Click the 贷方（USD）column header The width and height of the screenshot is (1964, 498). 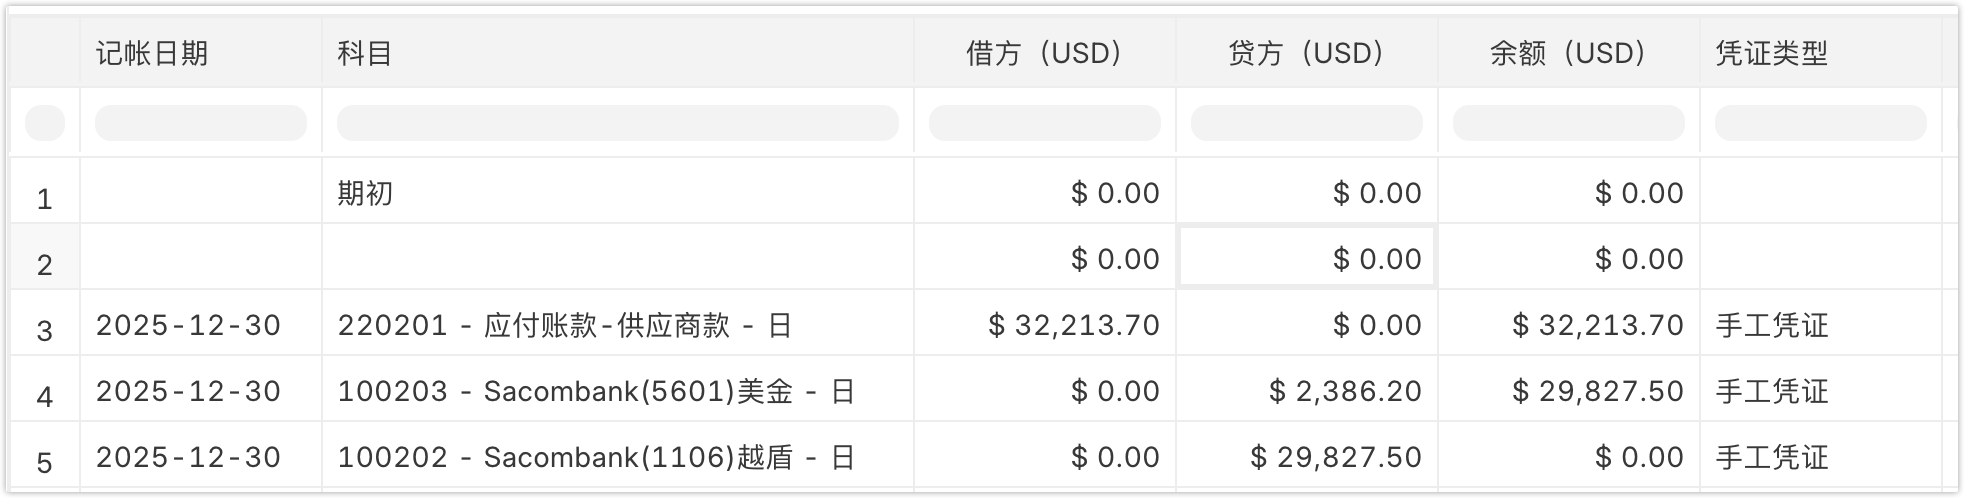click(1307, 53)
